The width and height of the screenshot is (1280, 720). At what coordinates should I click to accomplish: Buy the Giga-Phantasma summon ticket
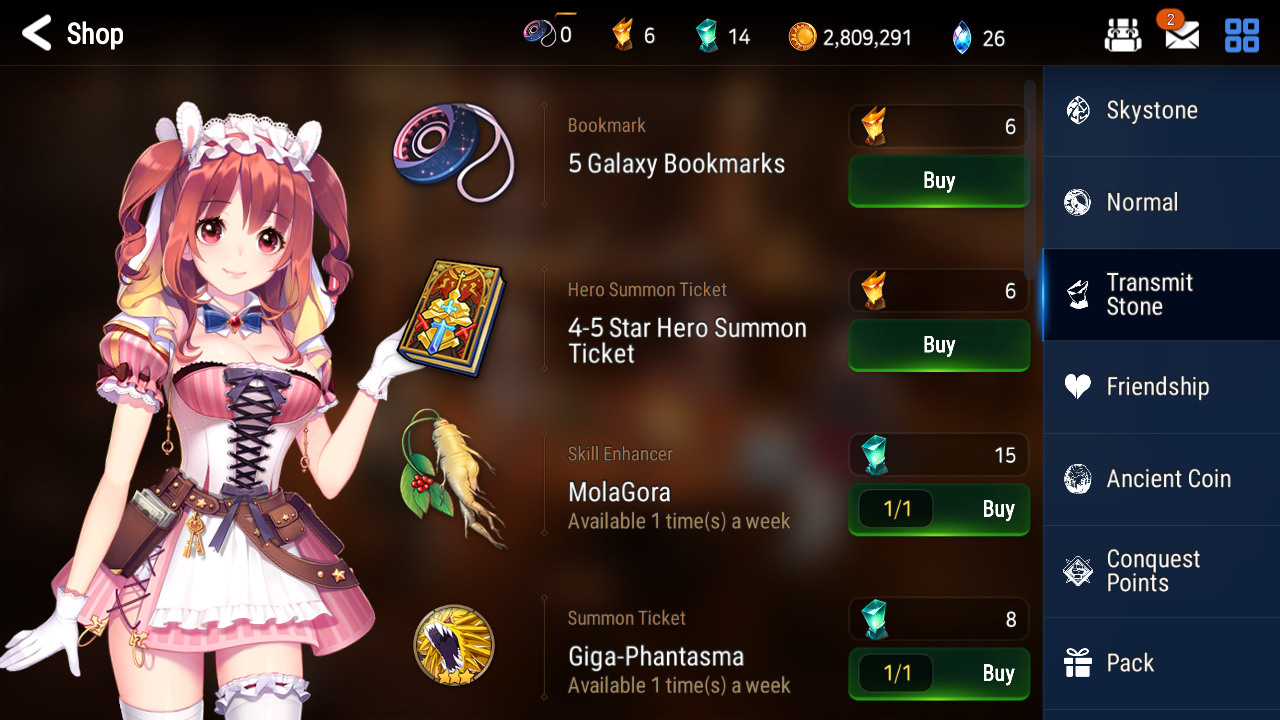pos(939,673)
